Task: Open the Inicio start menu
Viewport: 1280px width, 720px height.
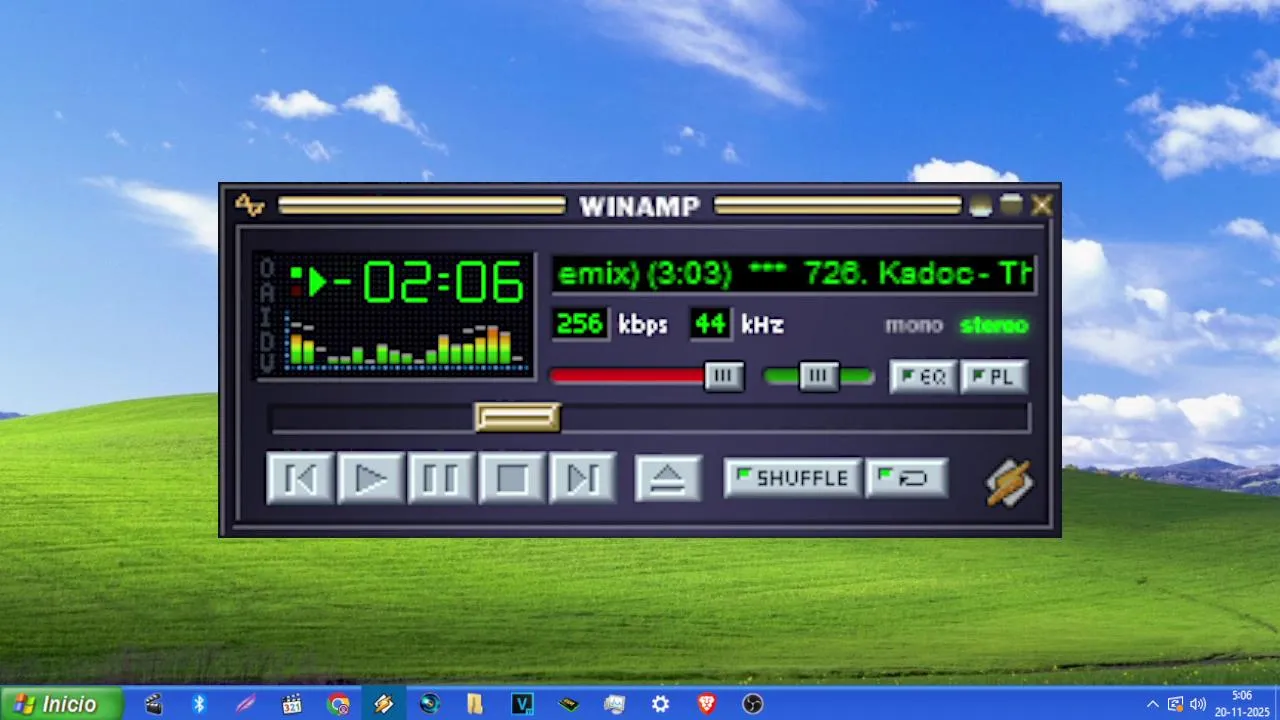Action: click(x=61, y=704)
